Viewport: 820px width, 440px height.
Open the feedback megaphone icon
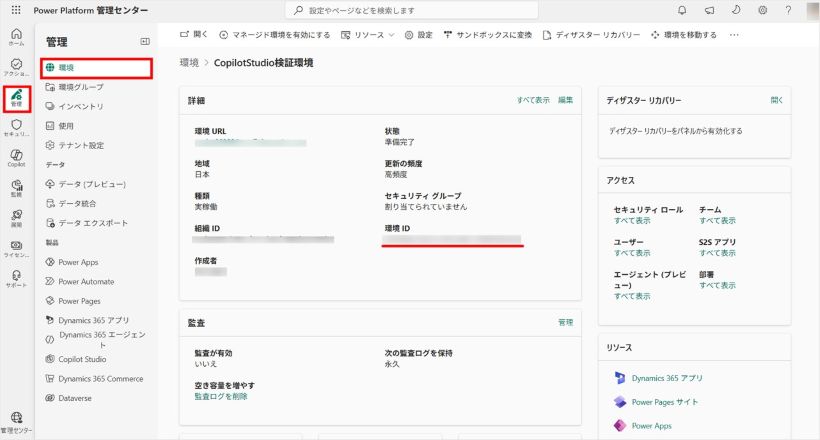point(709,10)
